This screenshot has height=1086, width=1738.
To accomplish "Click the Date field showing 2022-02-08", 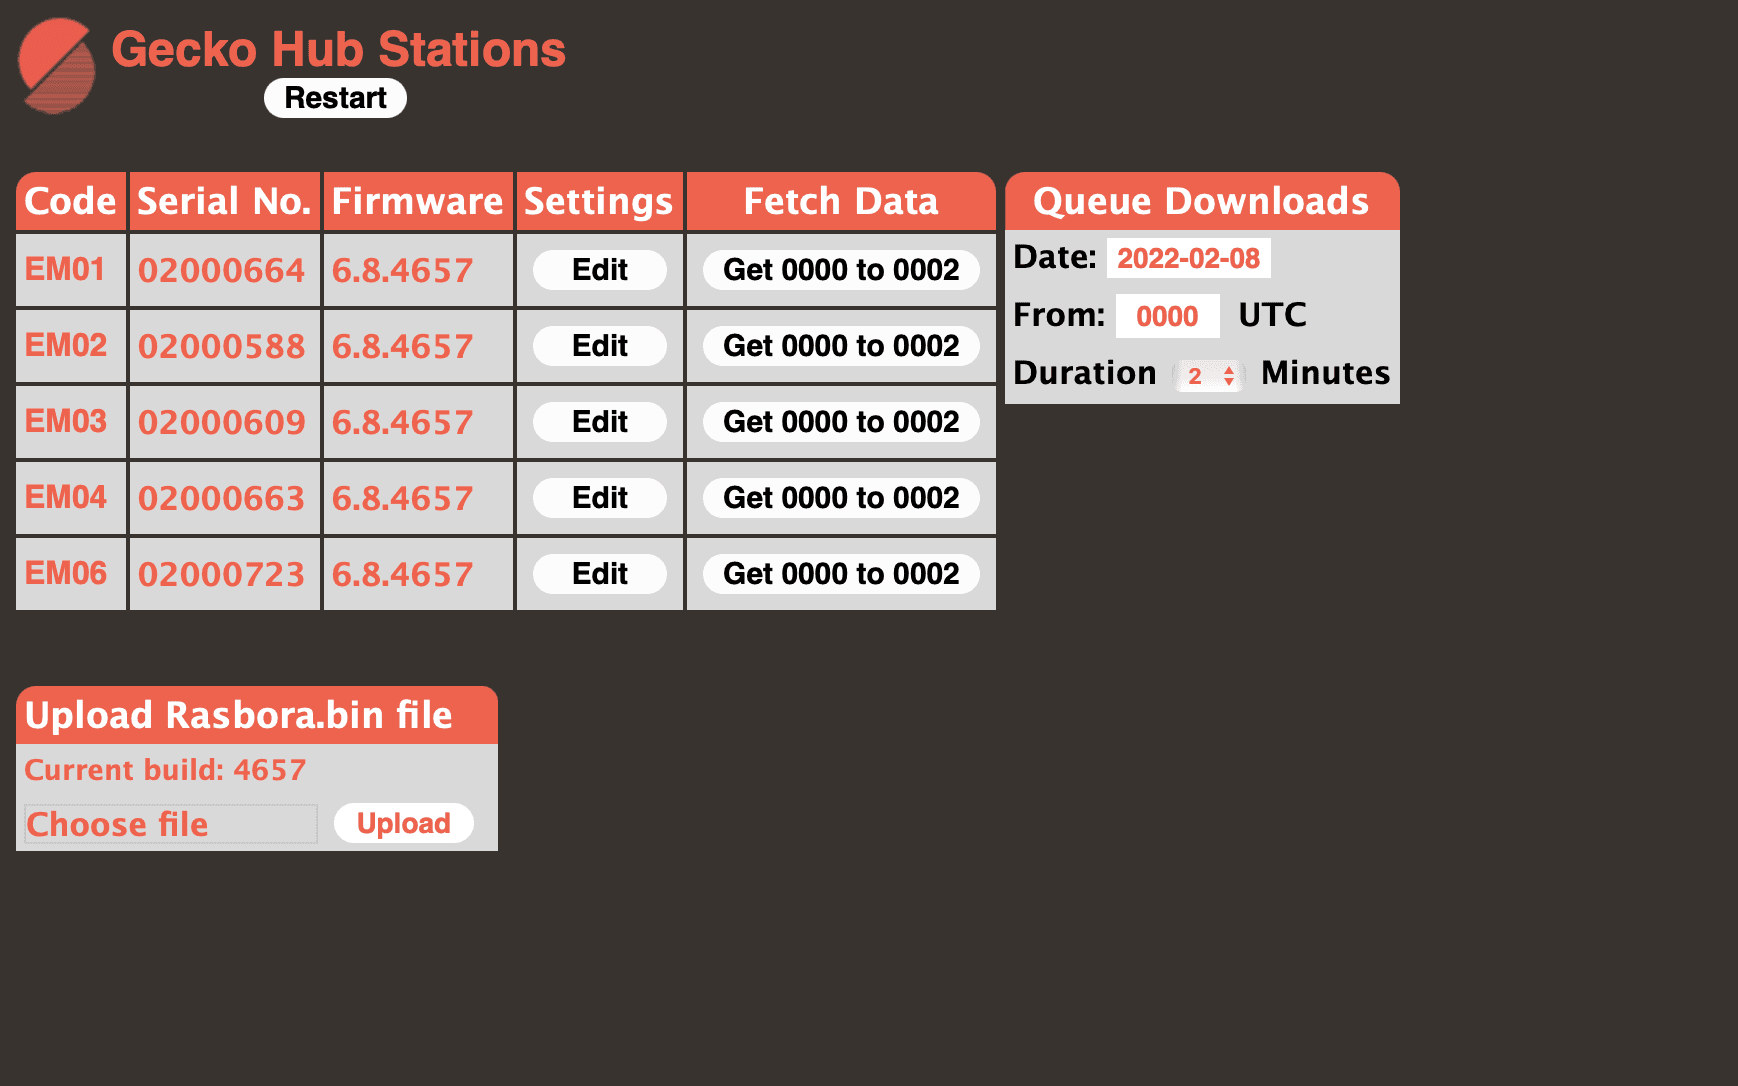I will tap(1188, 258).
